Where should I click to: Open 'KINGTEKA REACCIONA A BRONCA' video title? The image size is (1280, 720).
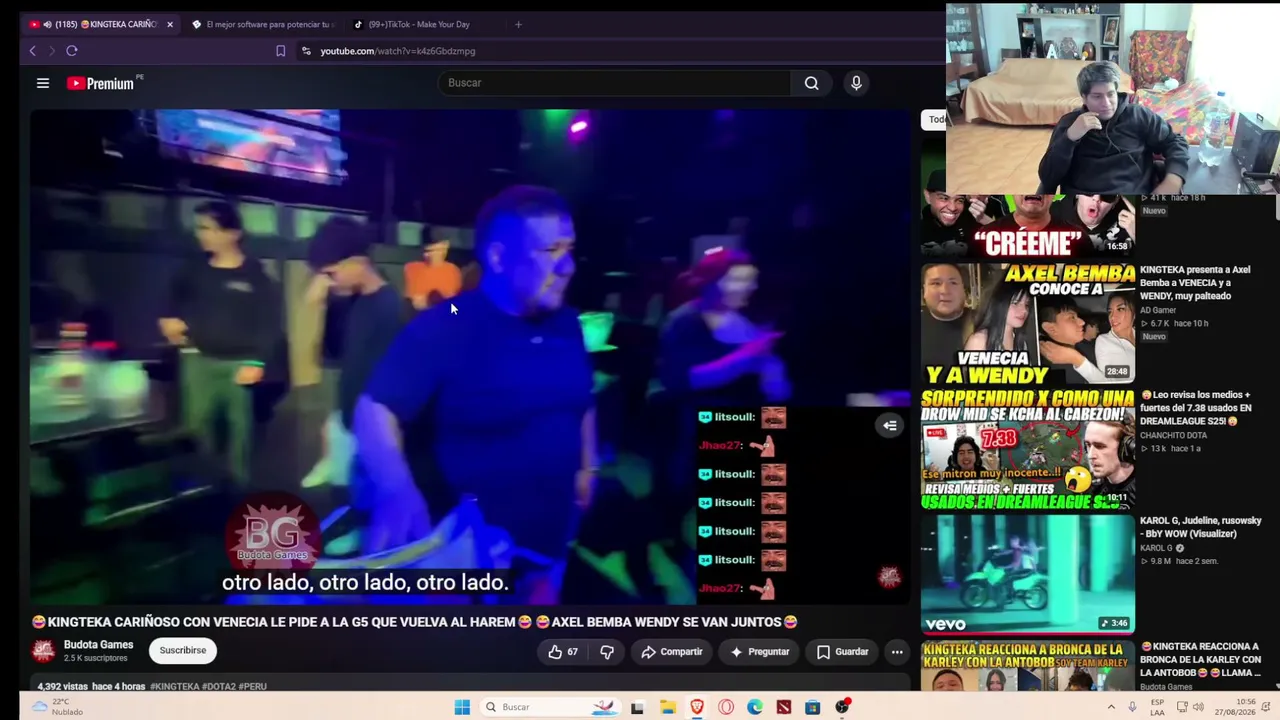coord(1201,660)
